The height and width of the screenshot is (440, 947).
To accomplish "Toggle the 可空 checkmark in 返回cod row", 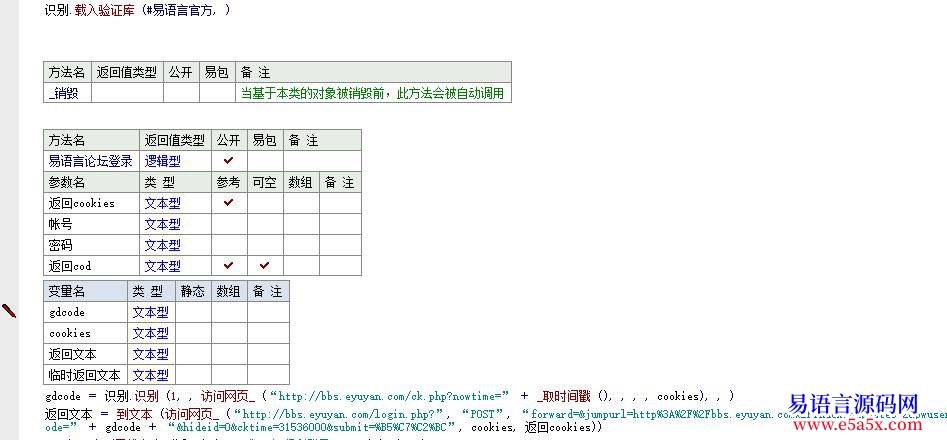I will pyautogui.click(x=264, y=265).
